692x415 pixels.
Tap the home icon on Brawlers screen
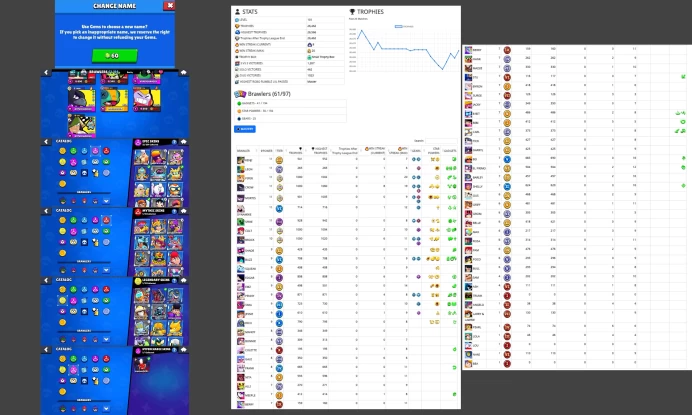tap(184, 72)
